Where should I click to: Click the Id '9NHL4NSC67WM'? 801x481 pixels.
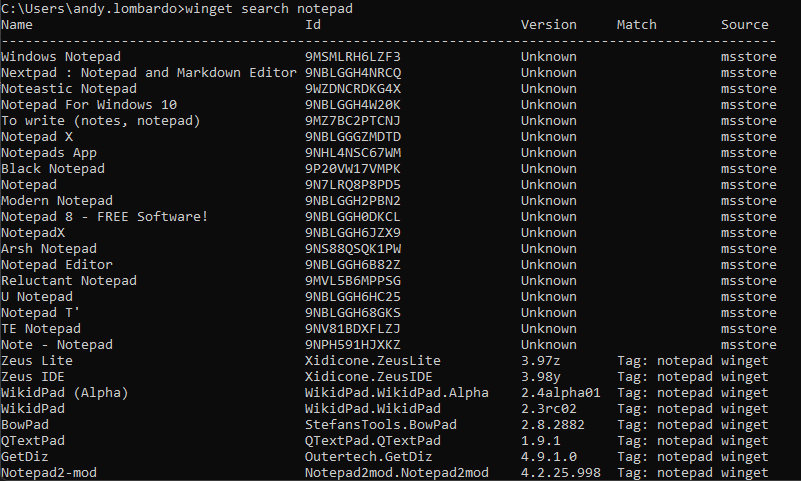click(353, 153)
